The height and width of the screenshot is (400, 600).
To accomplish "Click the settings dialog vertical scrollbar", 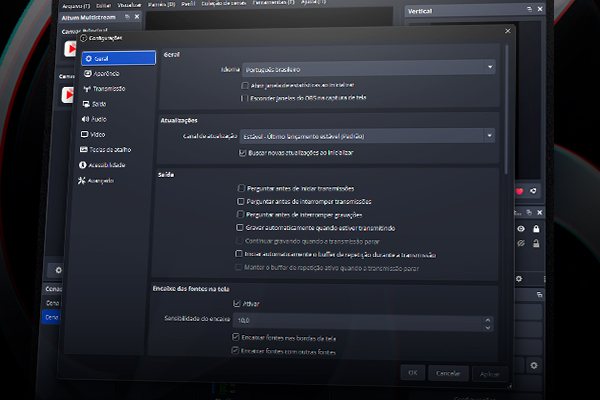I will pyautogui.click(x=507, y=109).
